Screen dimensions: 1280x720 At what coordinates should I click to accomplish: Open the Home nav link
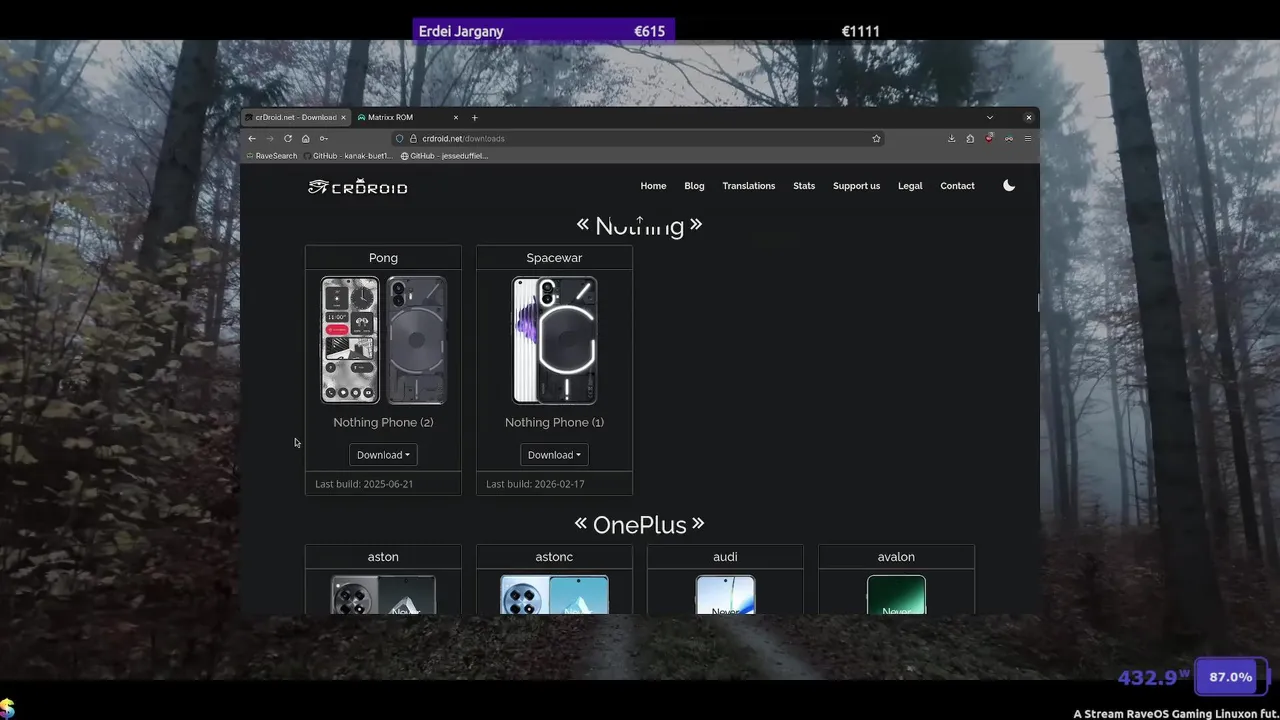(653, 186)
